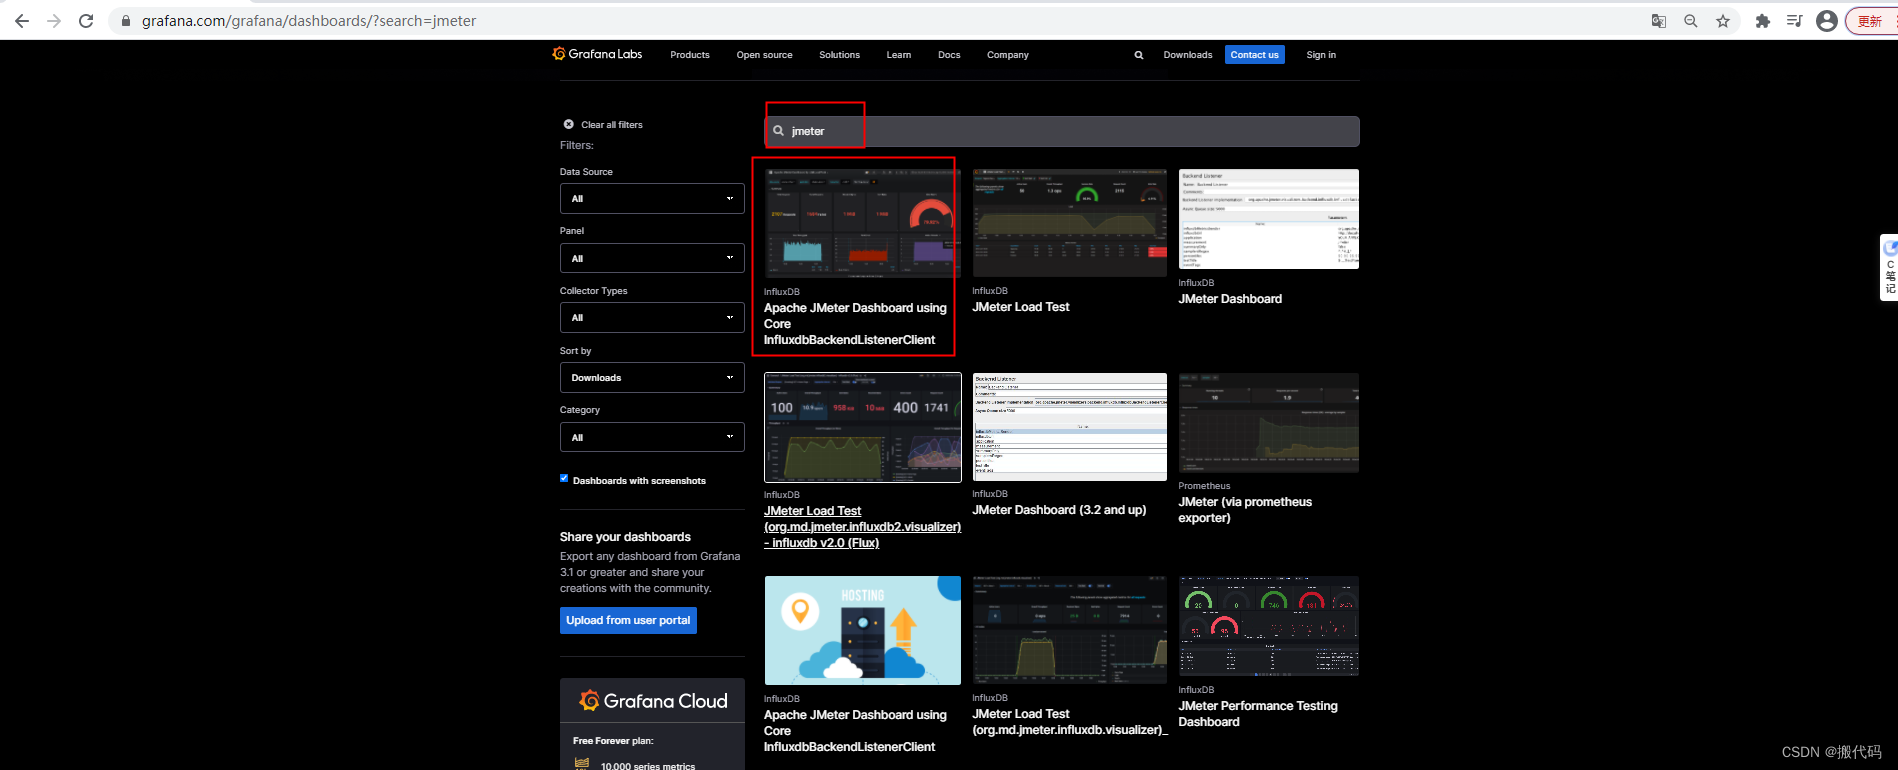Open third-row JMeter Load Test visualizer thumbnail
1898x770 pixels.
tap(1069, 630)
